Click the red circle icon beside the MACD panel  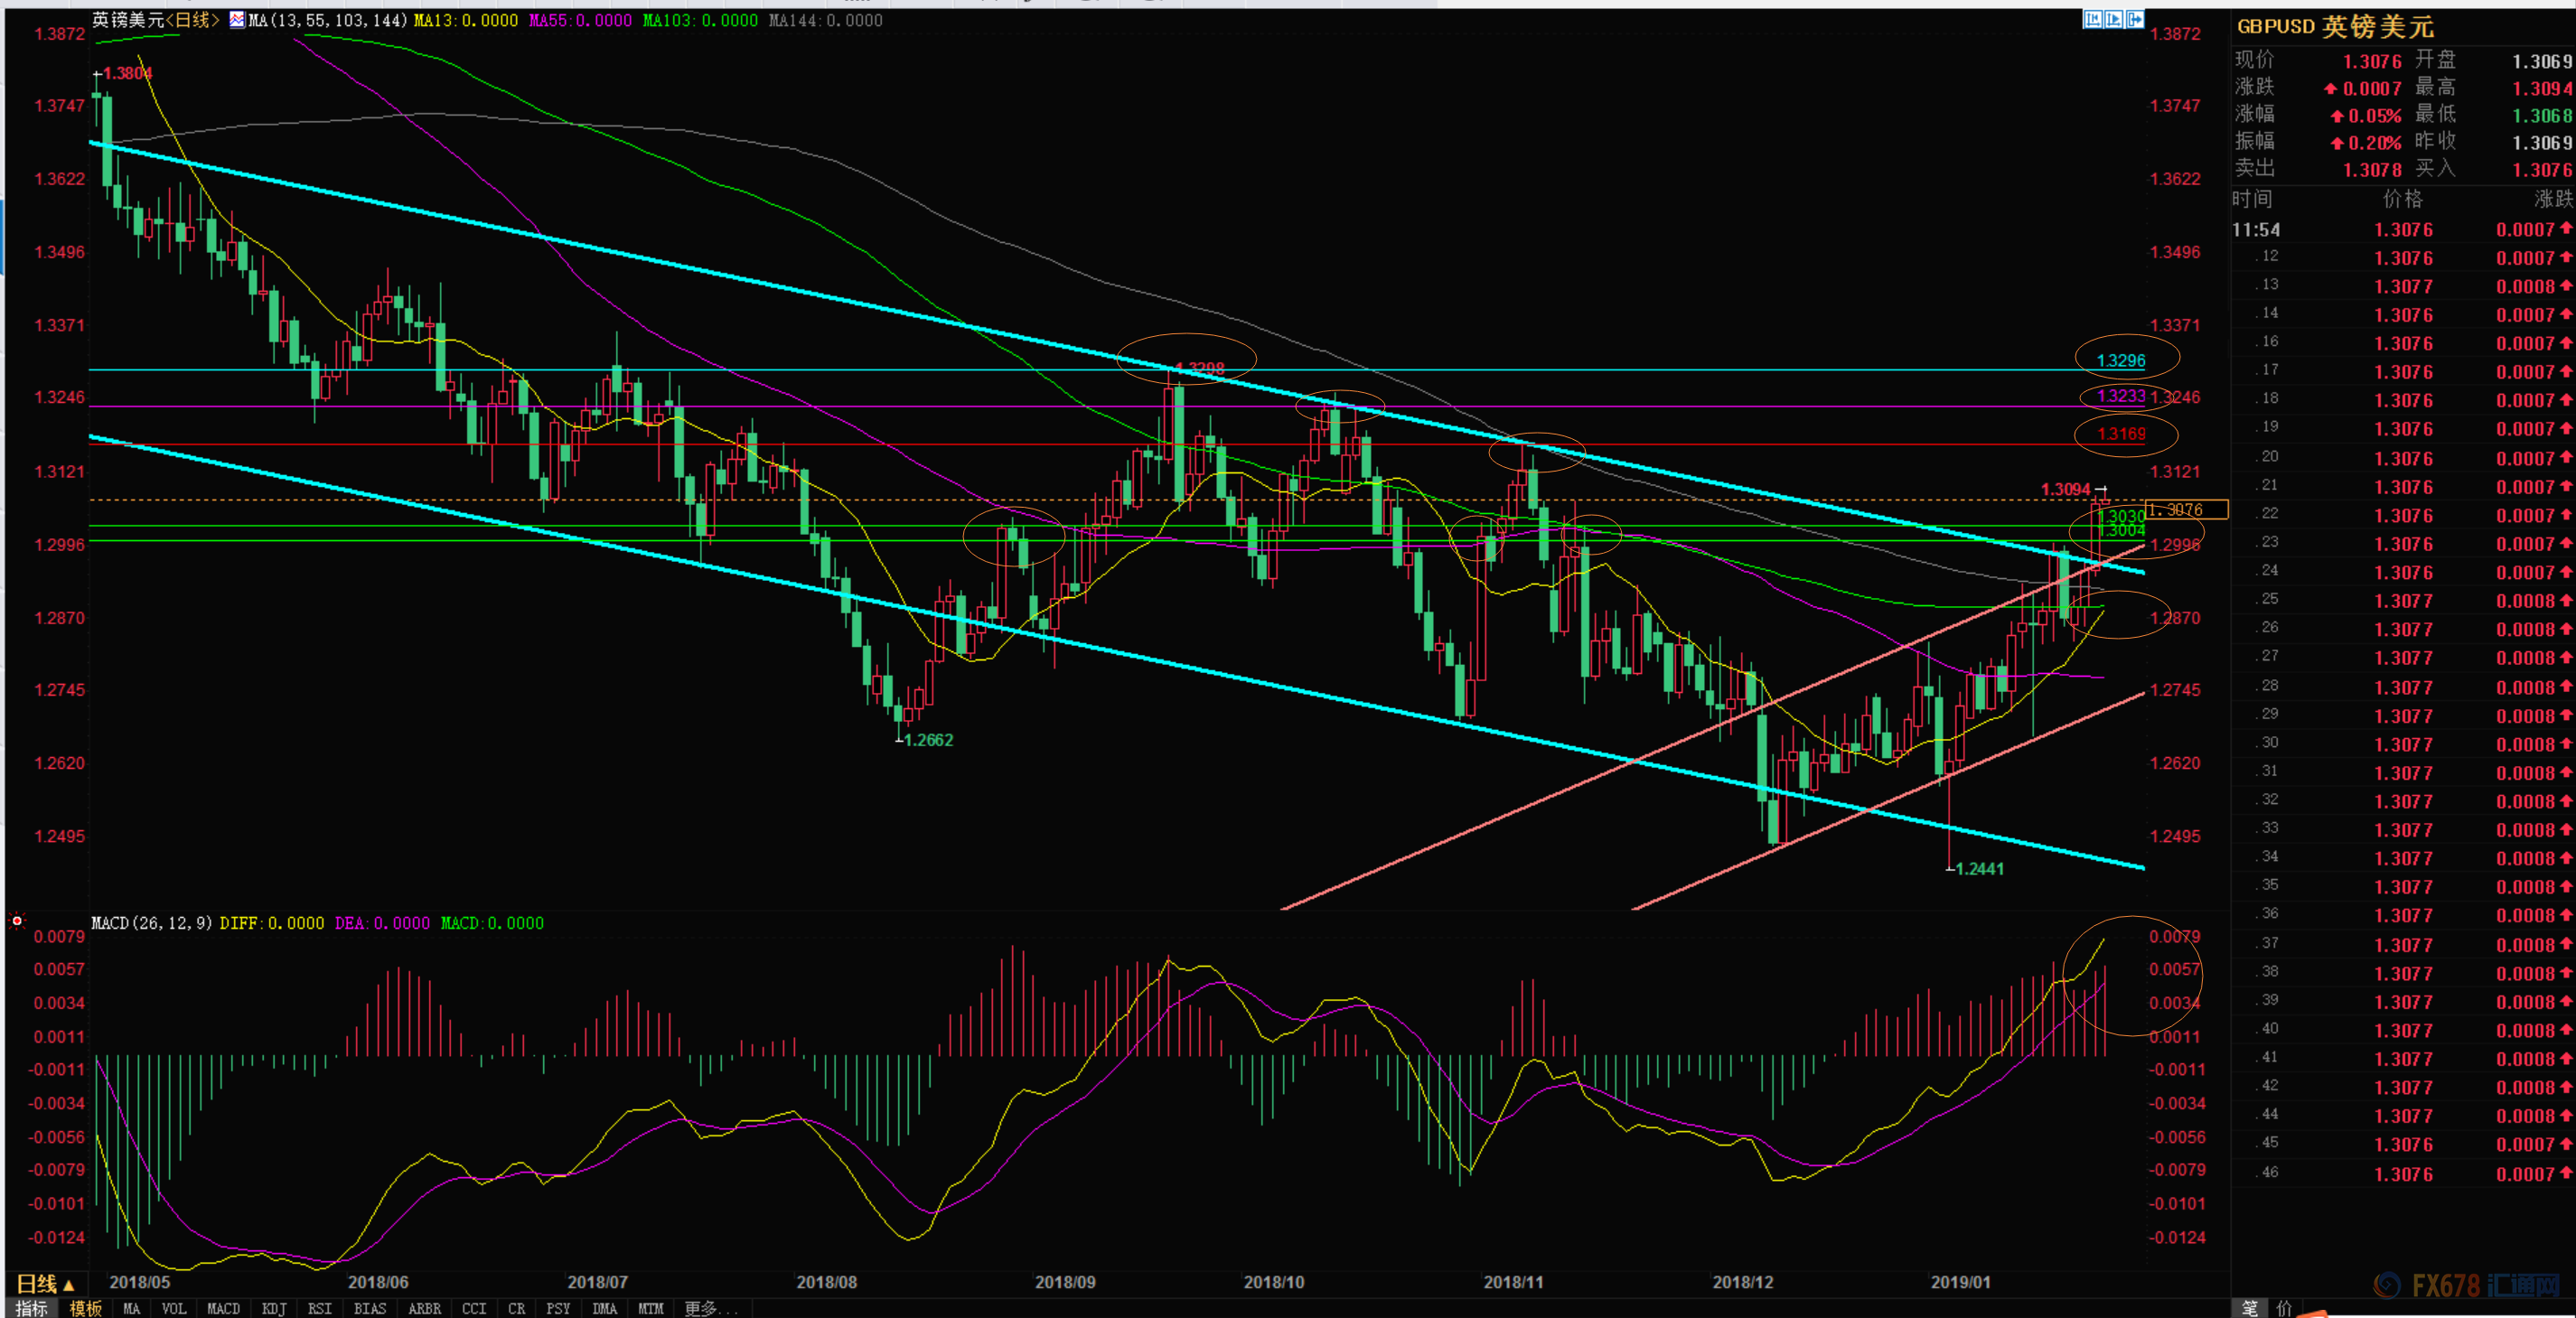(x=17, y=921)
